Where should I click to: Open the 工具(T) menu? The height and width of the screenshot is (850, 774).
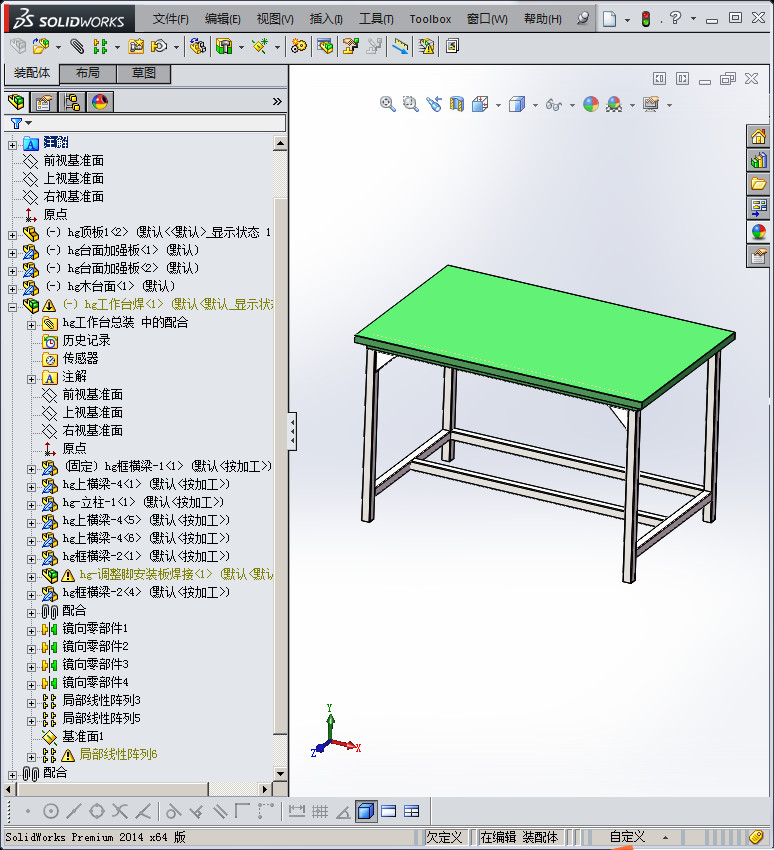coord(376,19)
